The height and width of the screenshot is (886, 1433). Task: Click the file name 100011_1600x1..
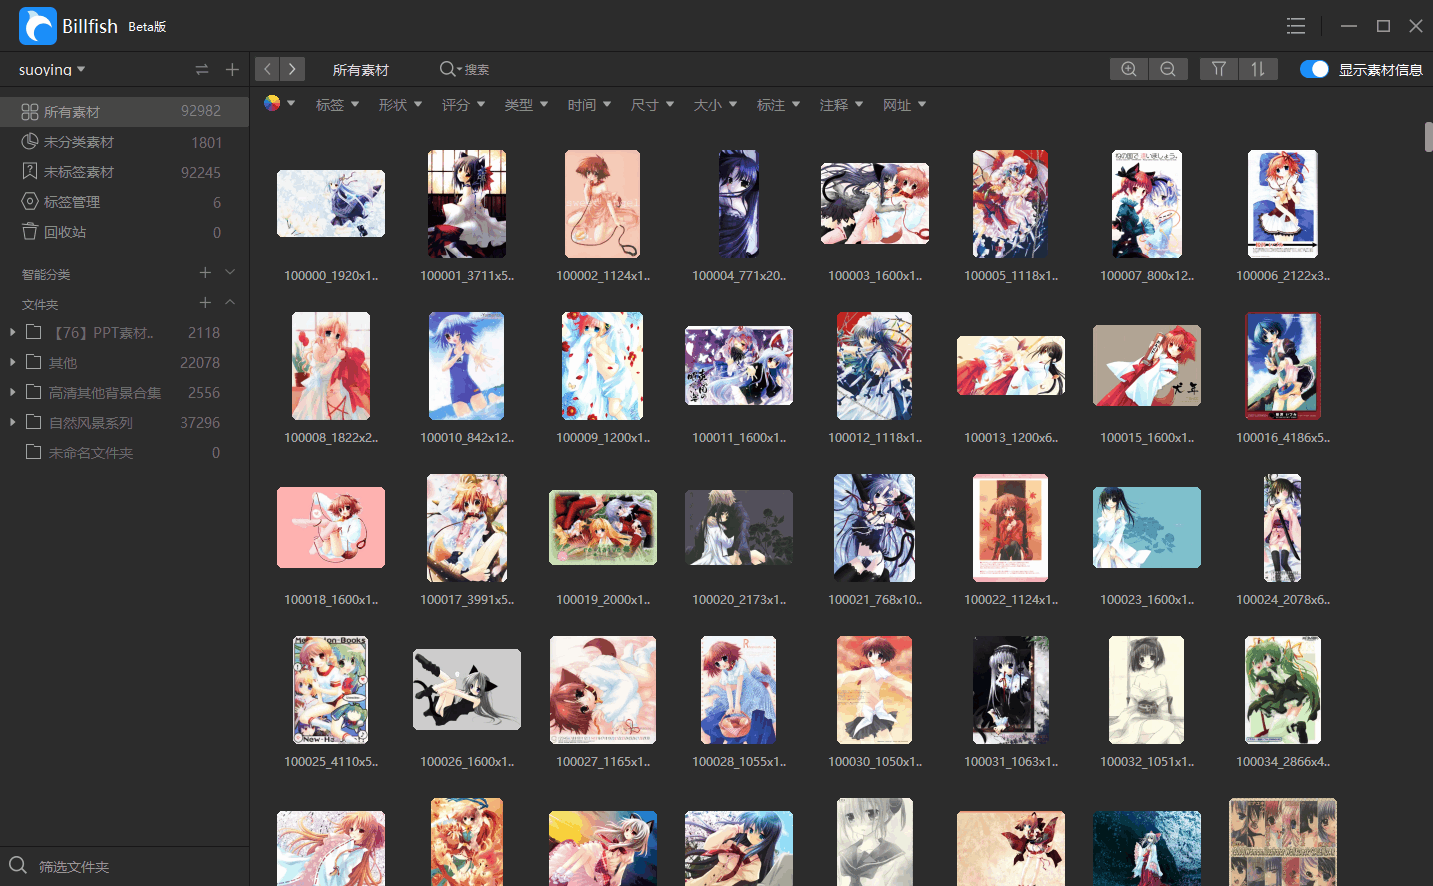click(x=739, y=438)
